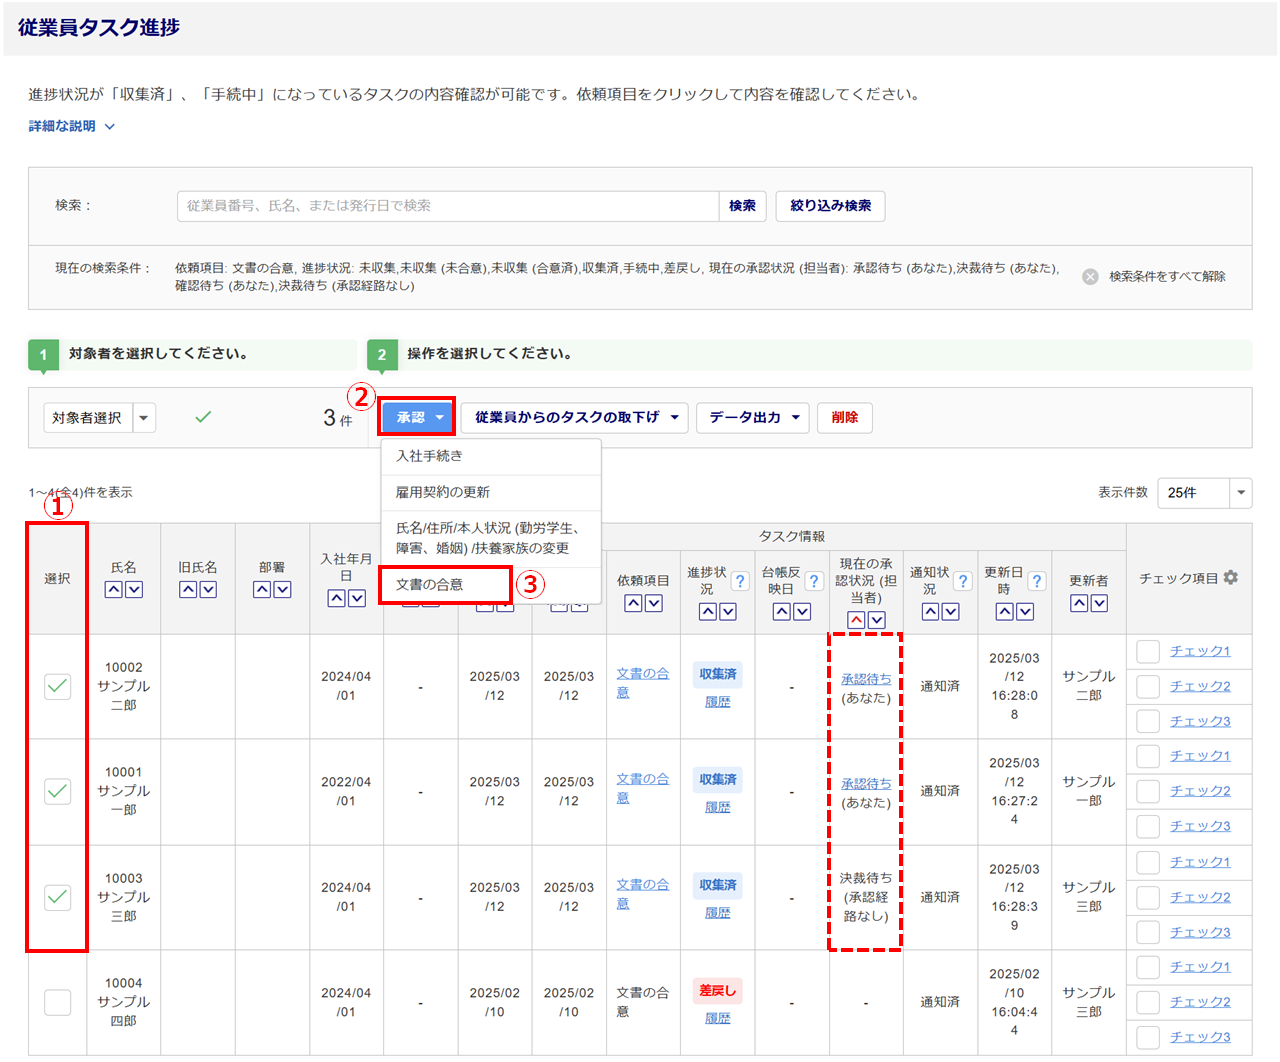Click the help icon next to 進捗状況

tap(740, 581)
